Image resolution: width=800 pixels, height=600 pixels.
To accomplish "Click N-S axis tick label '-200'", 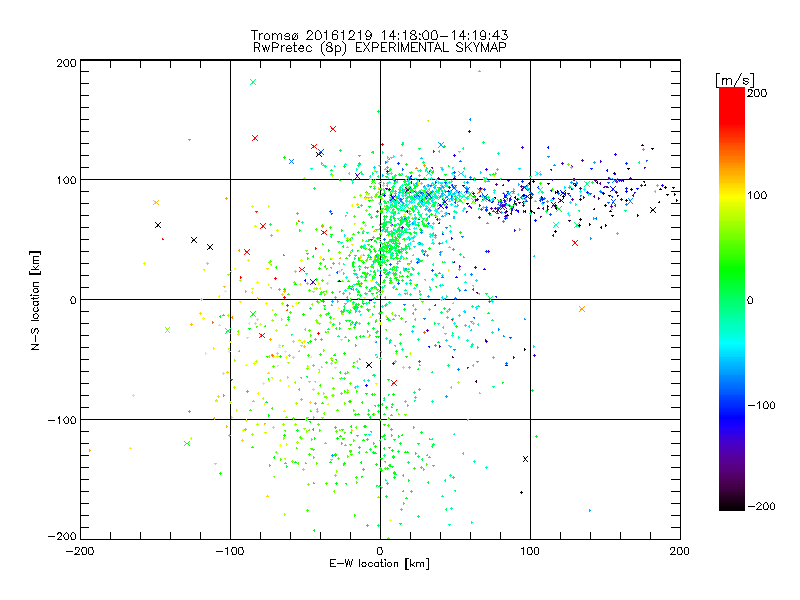I will [62, 536].
